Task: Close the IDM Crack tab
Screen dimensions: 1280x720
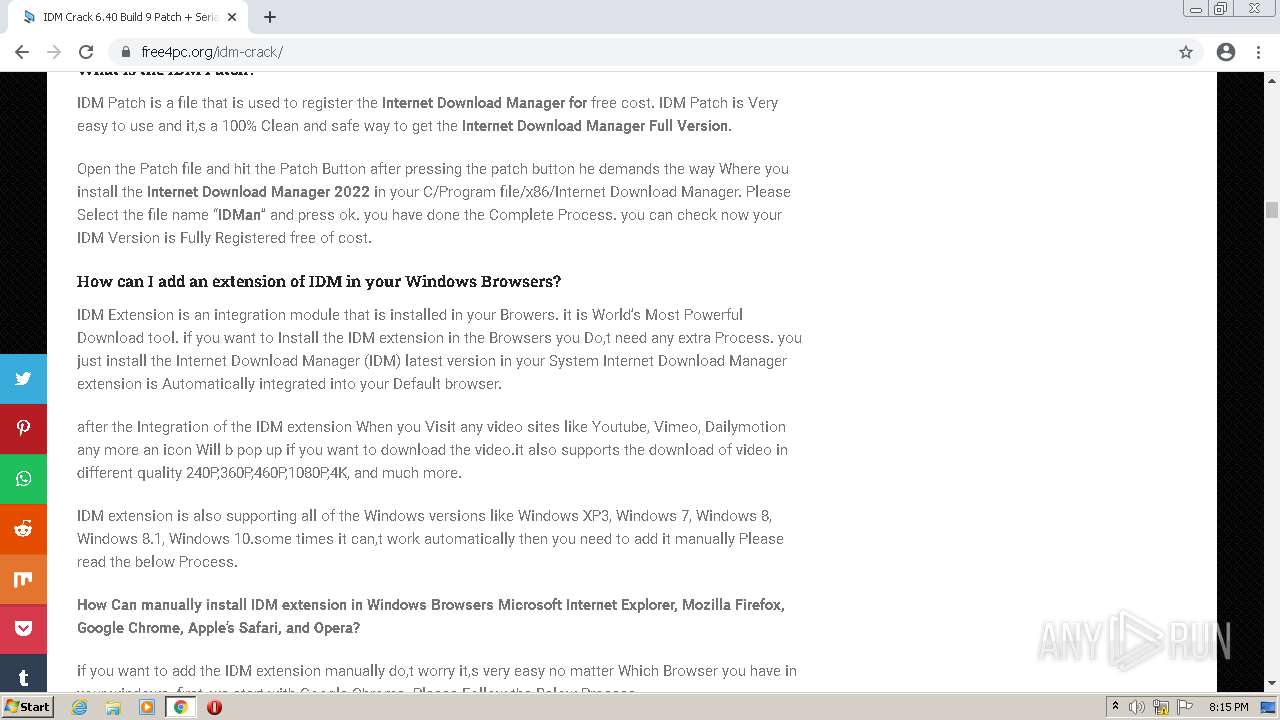Action: pos(232,17)
